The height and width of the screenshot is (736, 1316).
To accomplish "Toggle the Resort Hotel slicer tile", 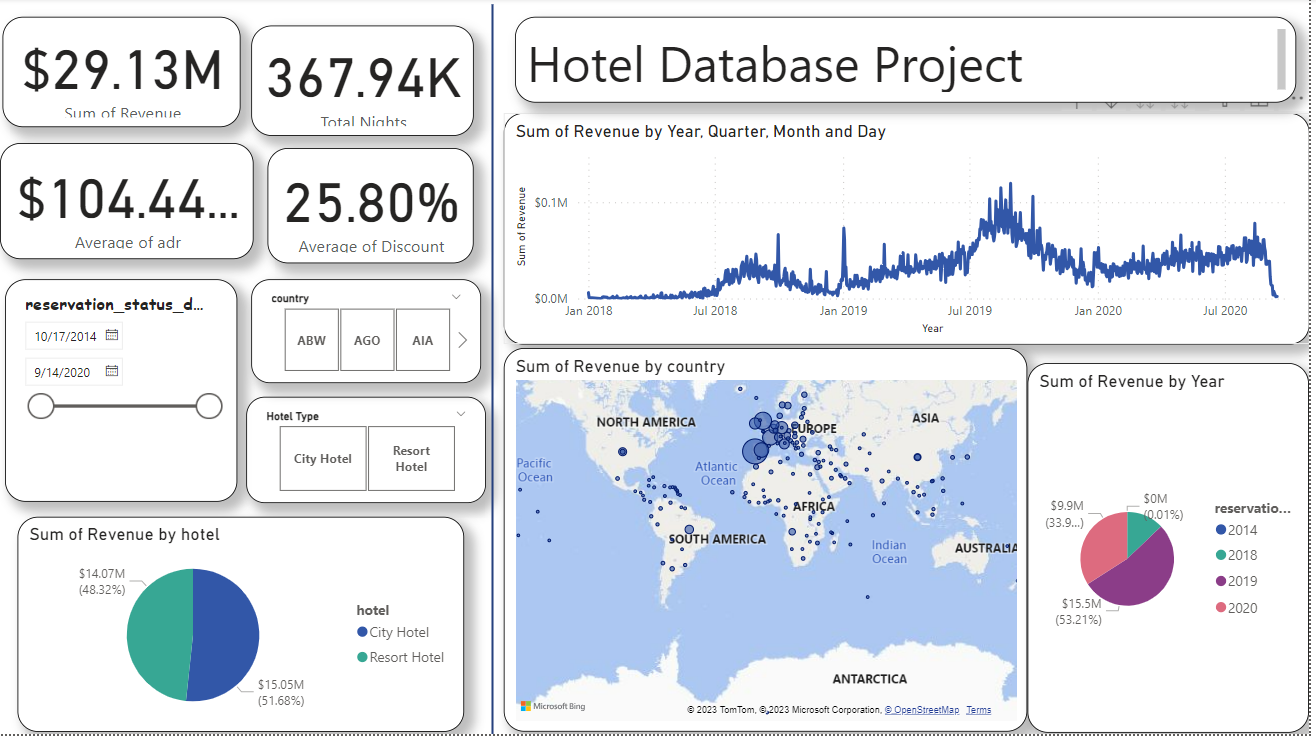I will pyautogui.click(x=411, y=459).
